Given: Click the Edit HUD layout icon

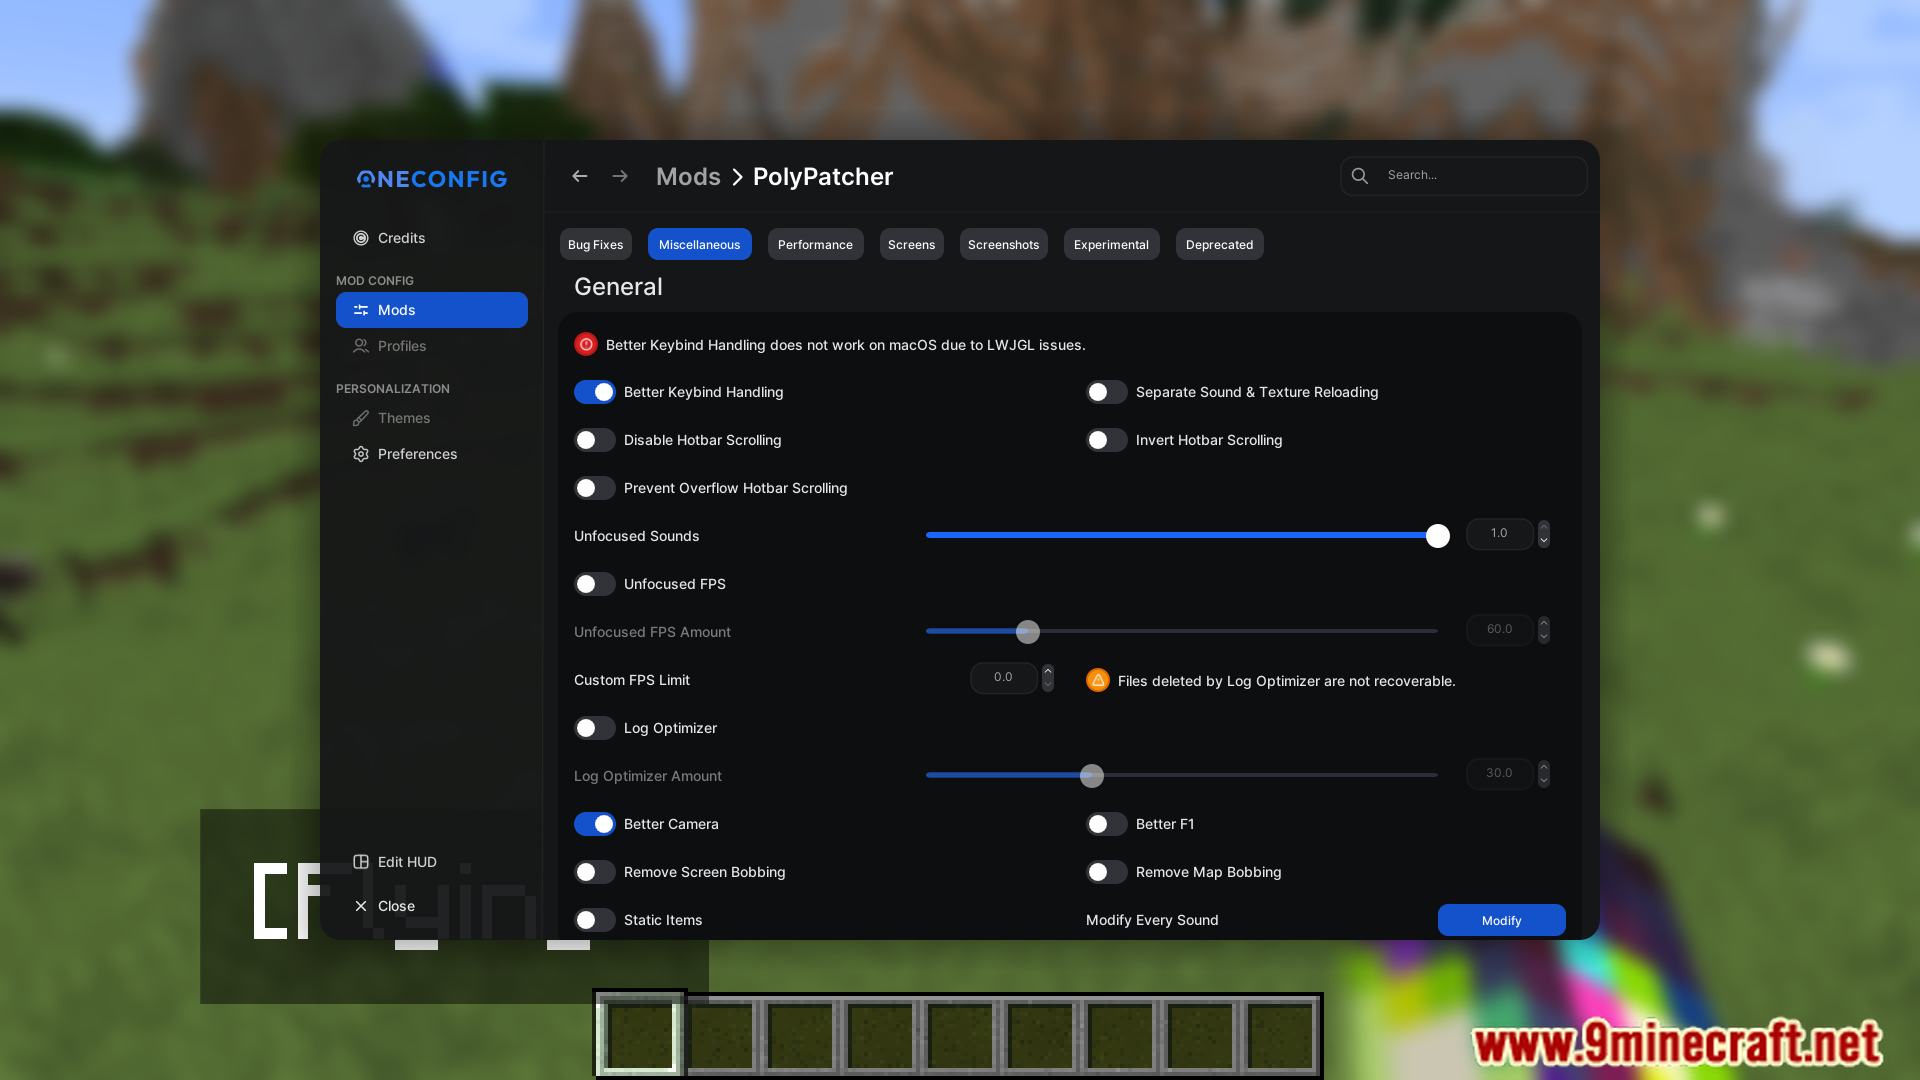Looking at the screenshot, I should [361, 862].
